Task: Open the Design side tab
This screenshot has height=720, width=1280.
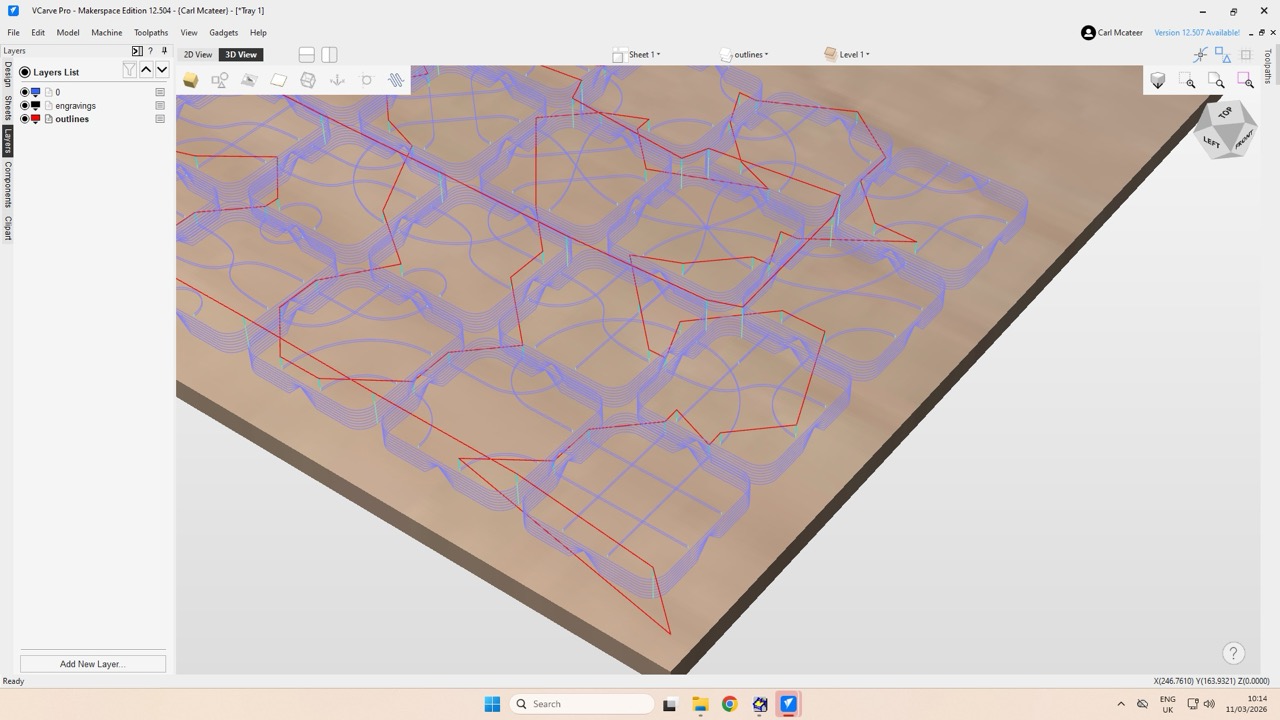Action: coord(8,74)
